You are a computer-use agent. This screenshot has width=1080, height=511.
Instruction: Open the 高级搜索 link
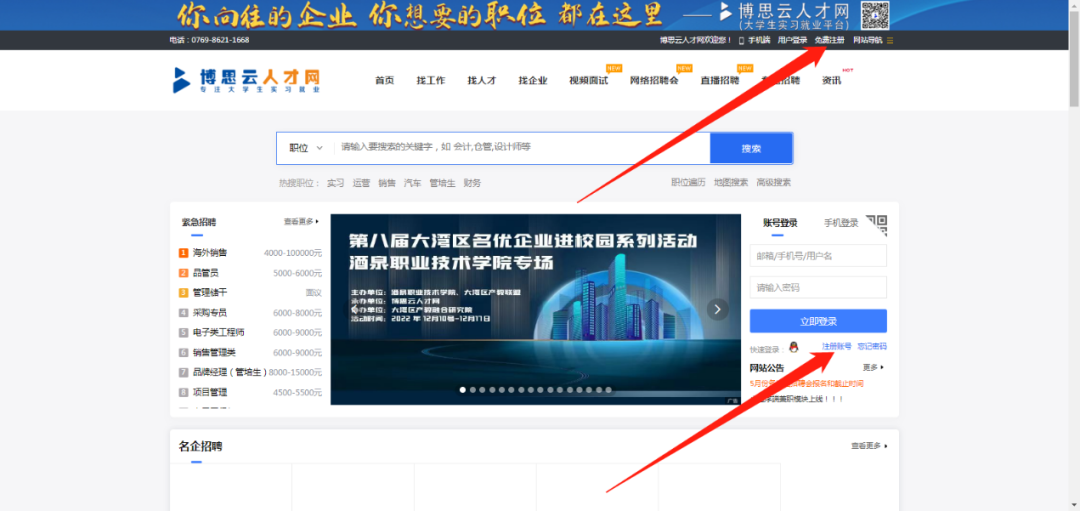[x=773, y=182]
